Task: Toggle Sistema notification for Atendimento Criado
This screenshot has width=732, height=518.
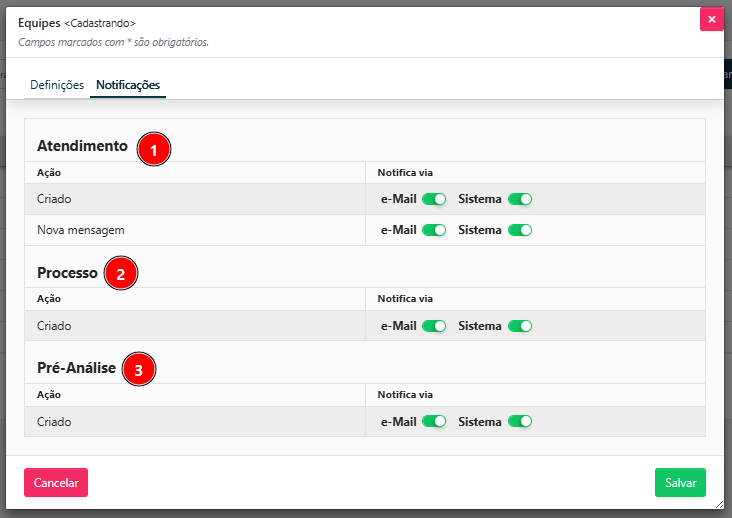Action: pyautogui.click(x=520, y=199)
